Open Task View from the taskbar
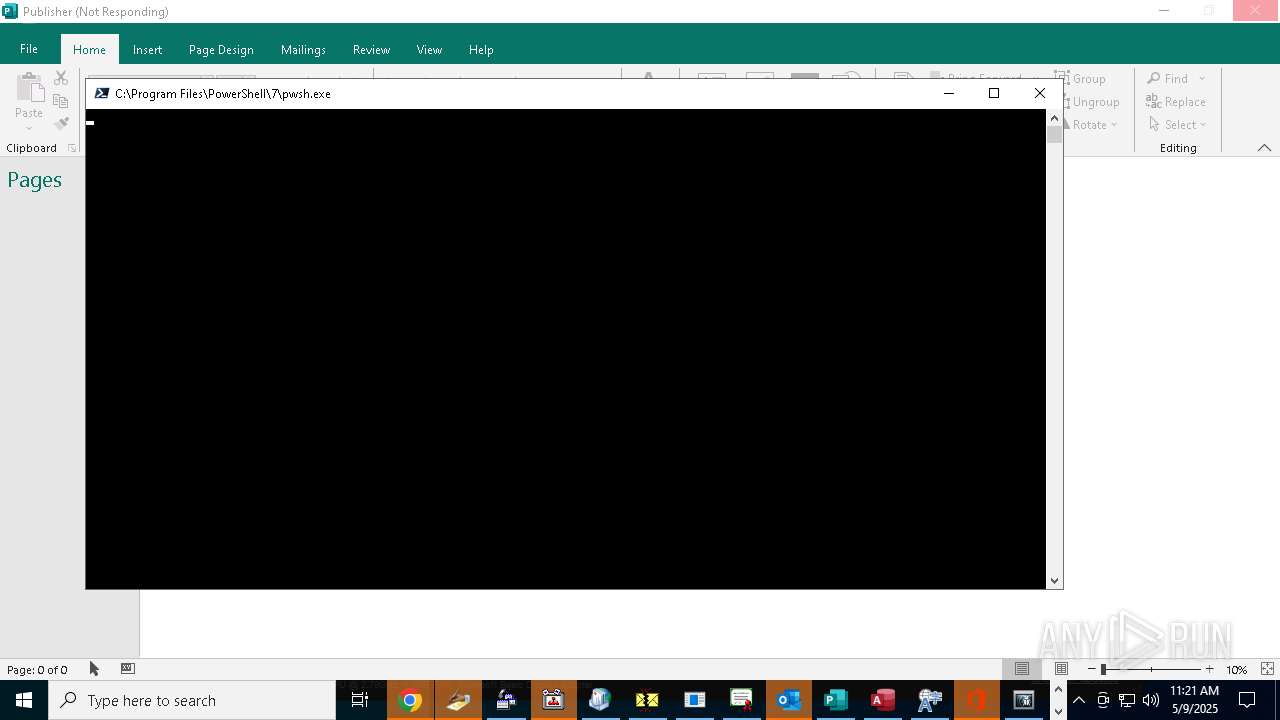Image resolution: width=1280 pixels, height=720 pixels. (360, 700)
